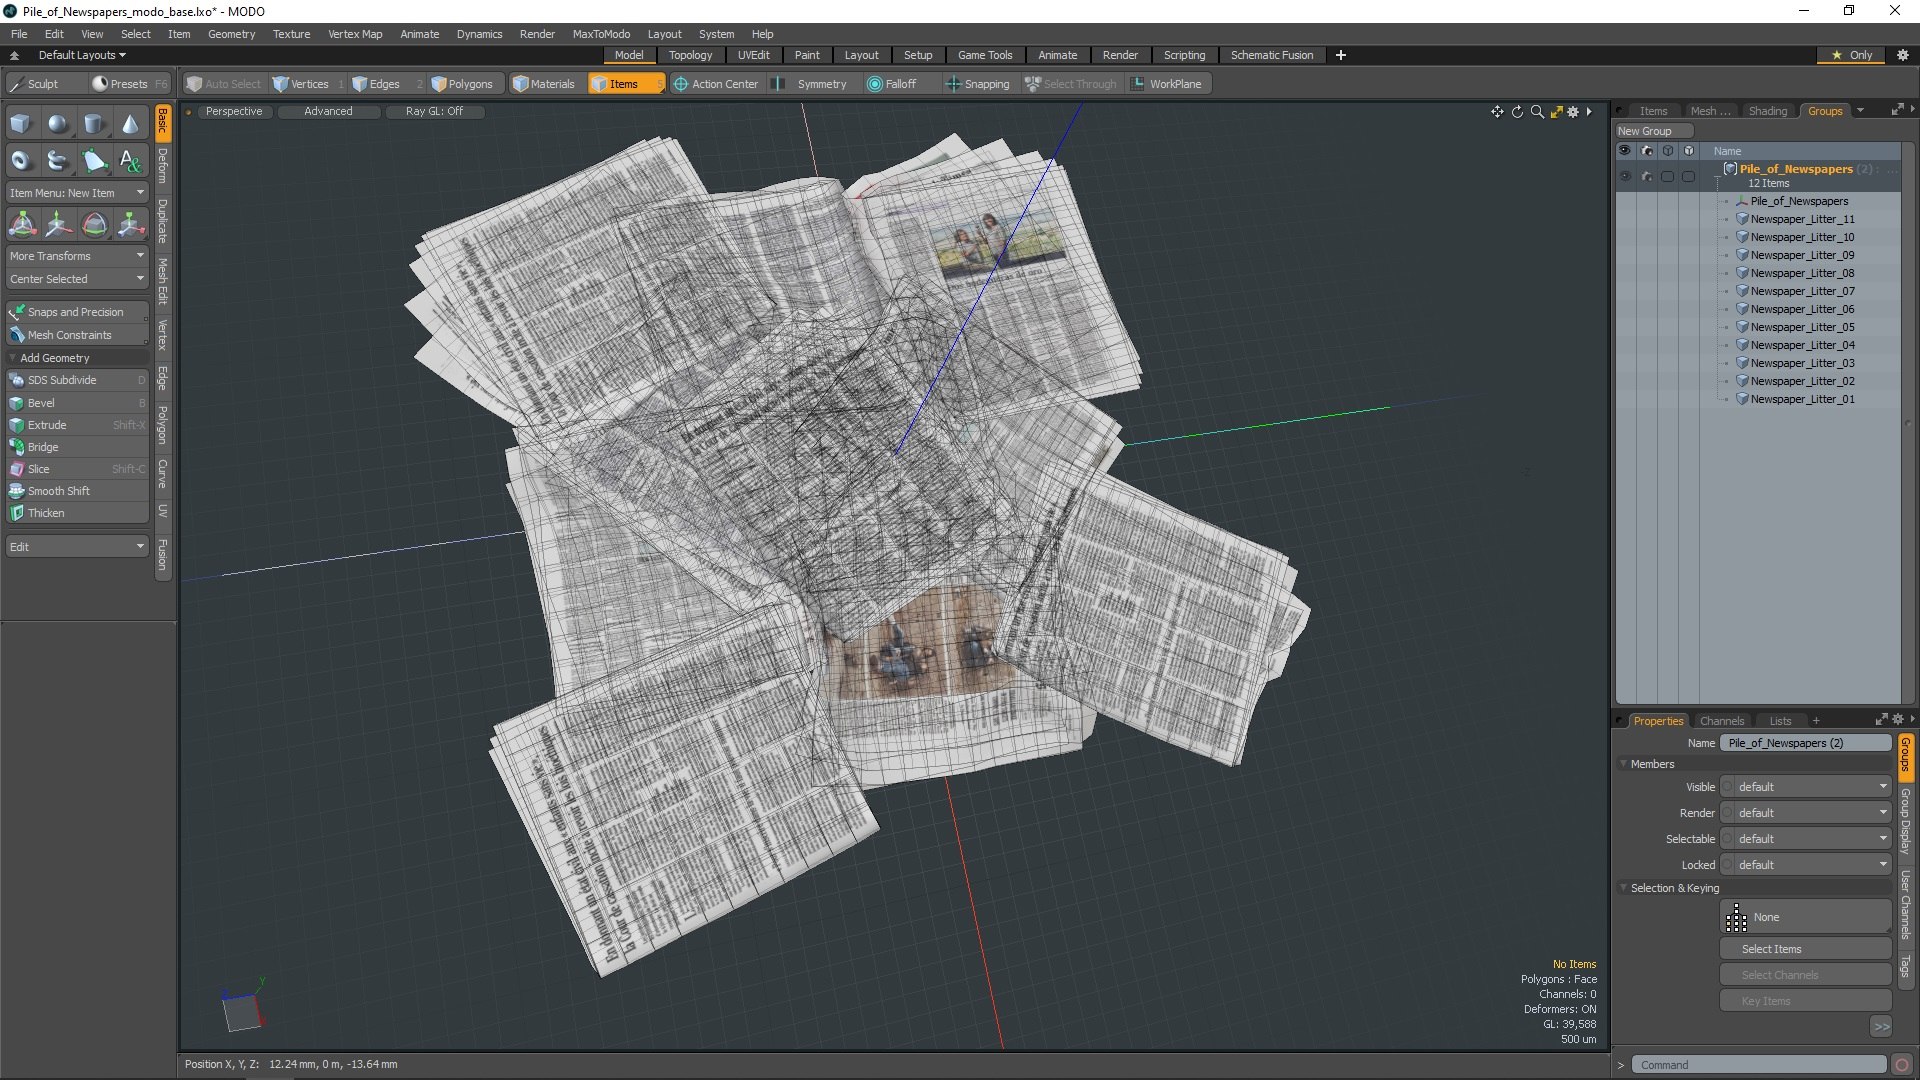Viewport: 1920px width, 1080px height.
Task: Open Item Menu: New Item dropdown
Action: tap(77, 193)
